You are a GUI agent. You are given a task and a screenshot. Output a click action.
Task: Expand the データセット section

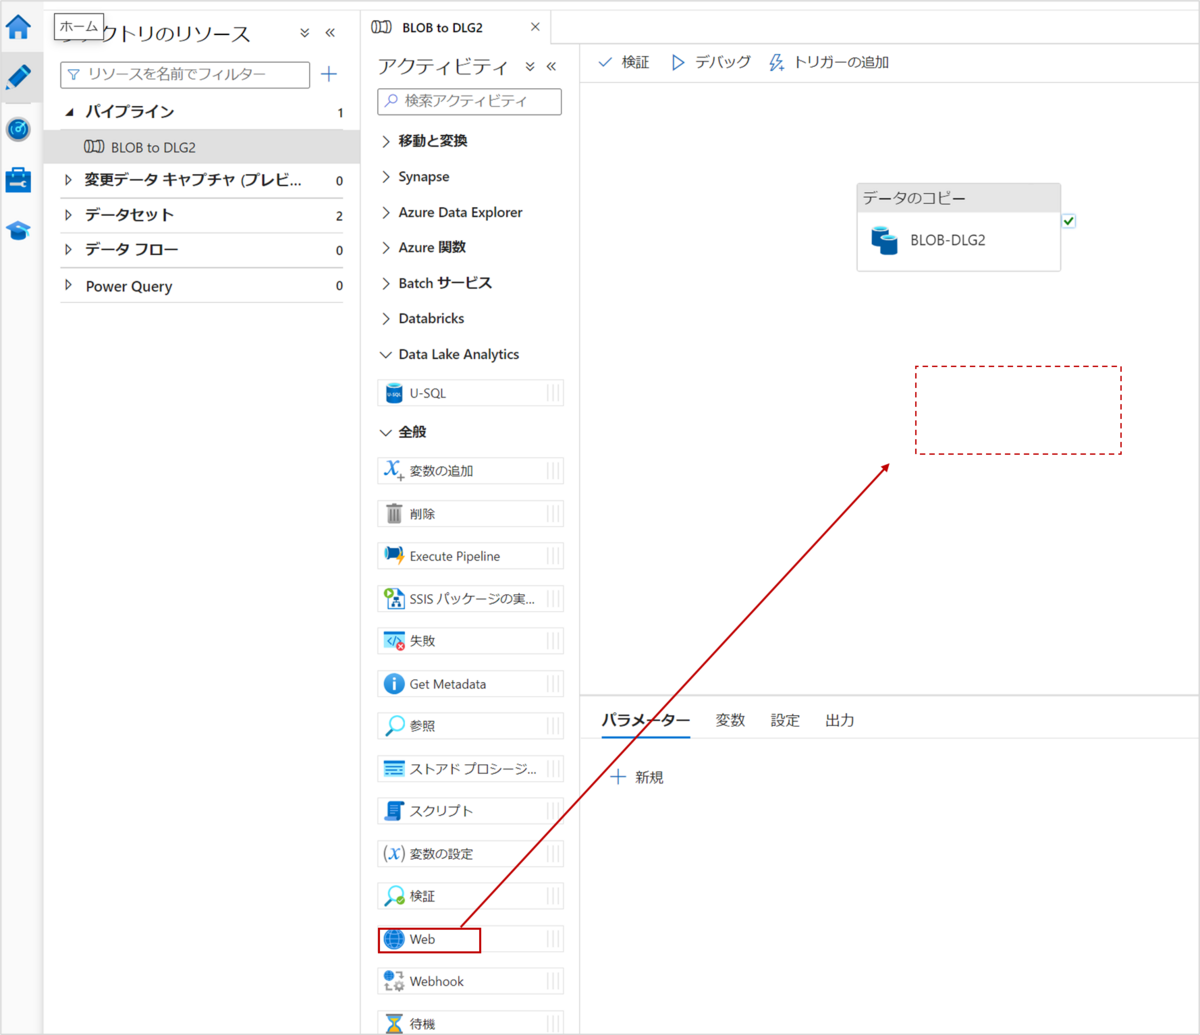coord(69,215)
